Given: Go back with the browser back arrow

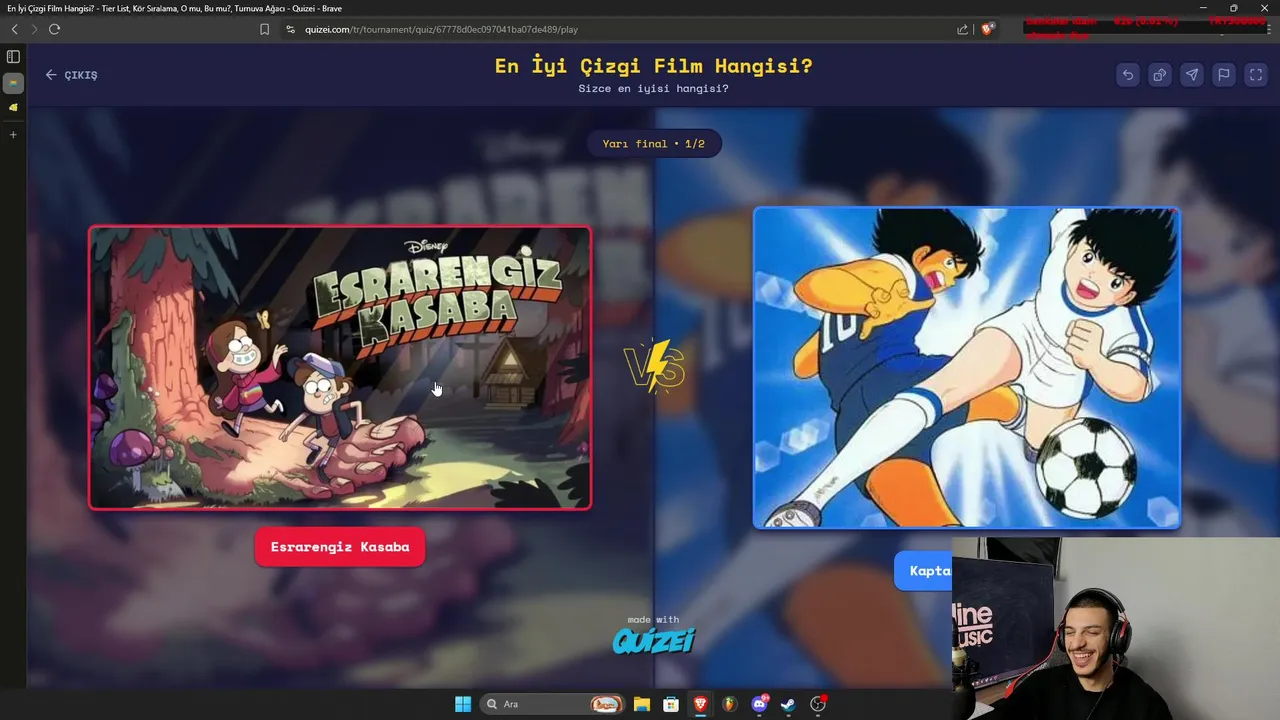Looking at the screenshot, I should [x=14, y=29].
